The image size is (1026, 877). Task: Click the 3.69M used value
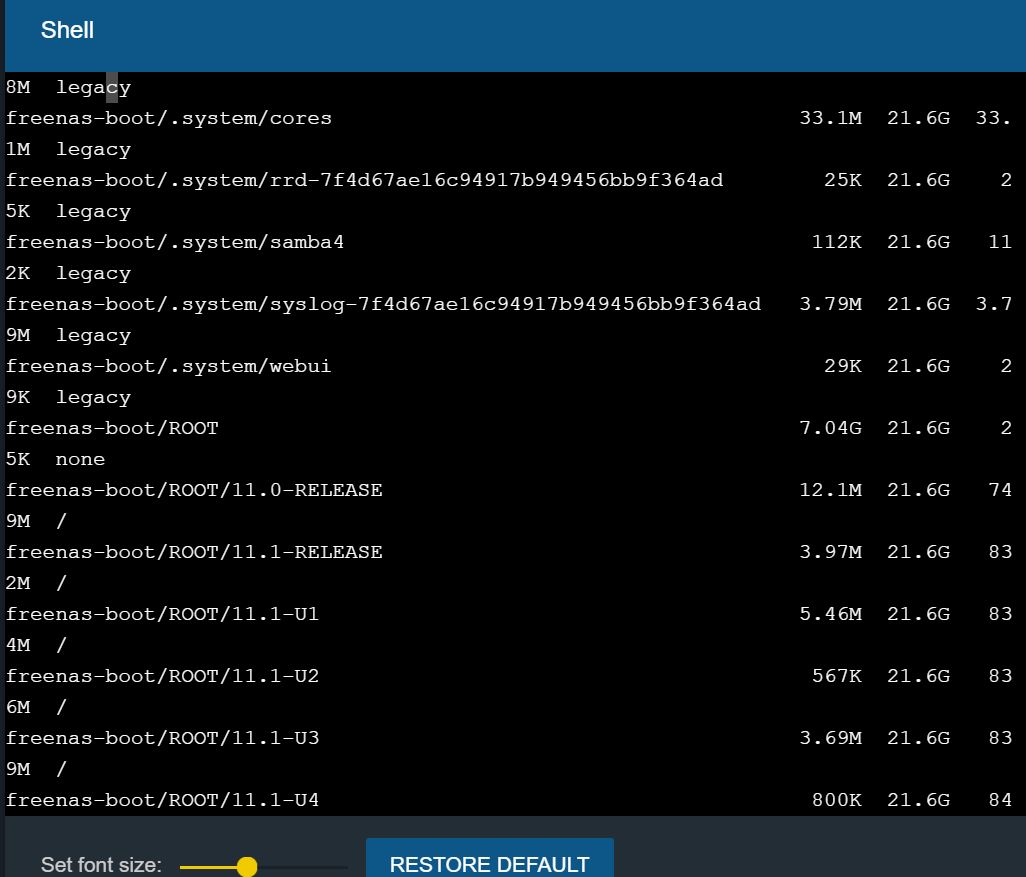pos(830,738)
